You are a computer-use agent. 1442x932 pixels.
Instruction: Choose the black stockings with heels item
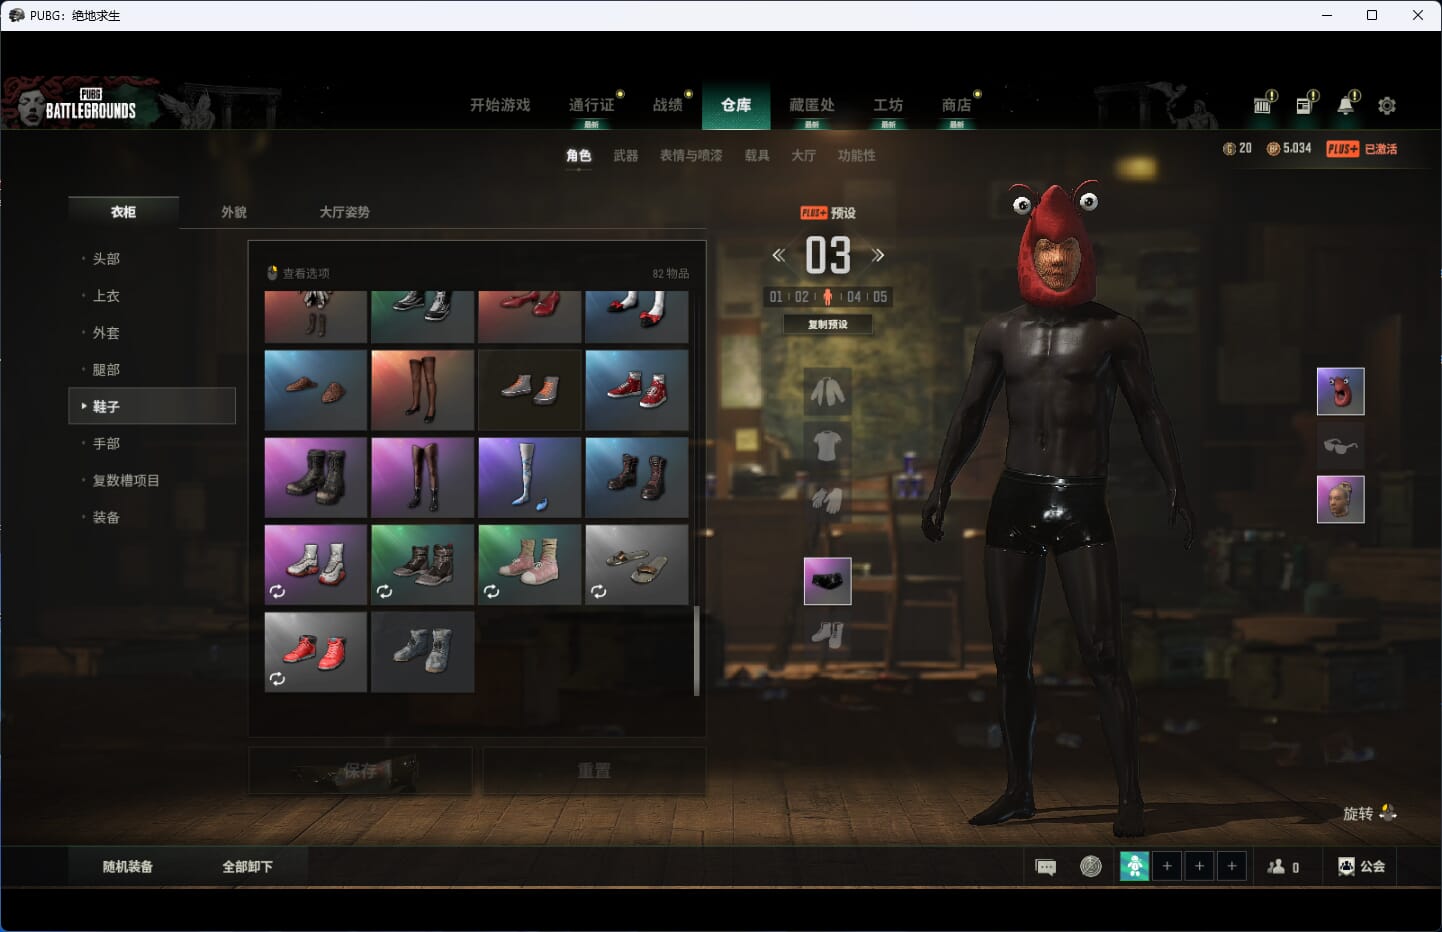(x=422, y=390)
